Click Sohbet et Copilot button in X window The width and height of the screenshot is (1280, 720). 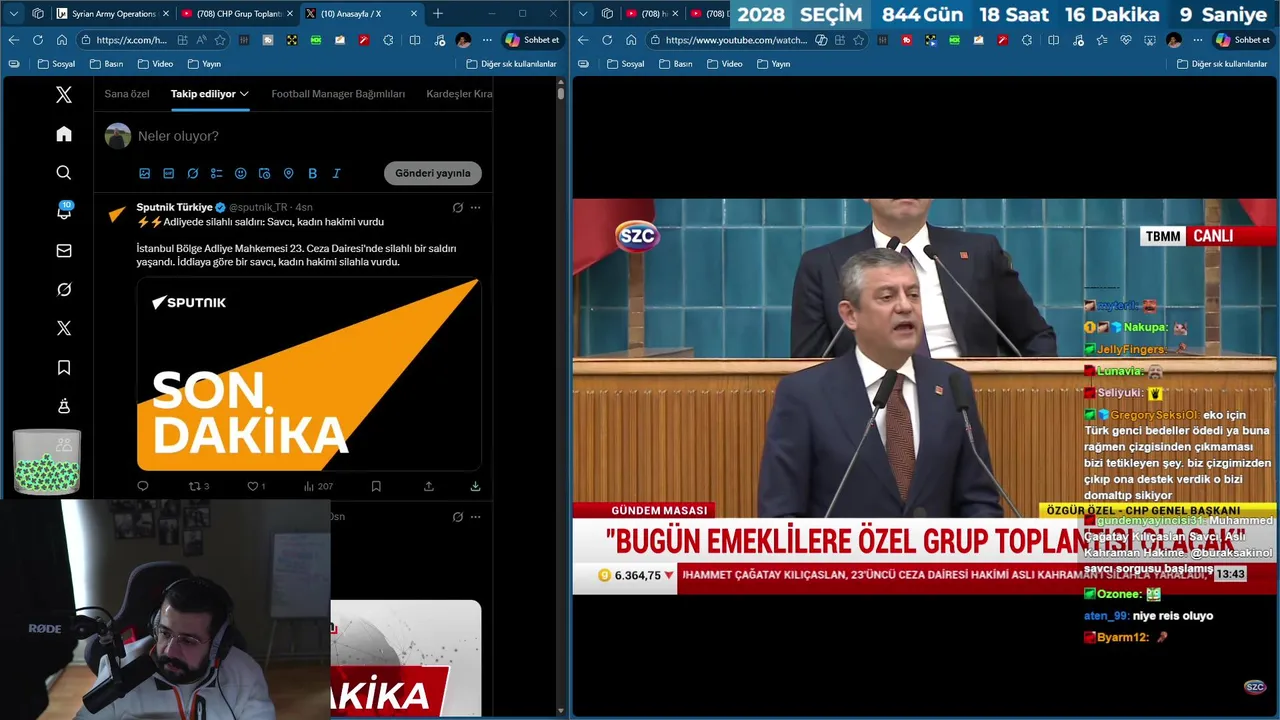(532, 40)
